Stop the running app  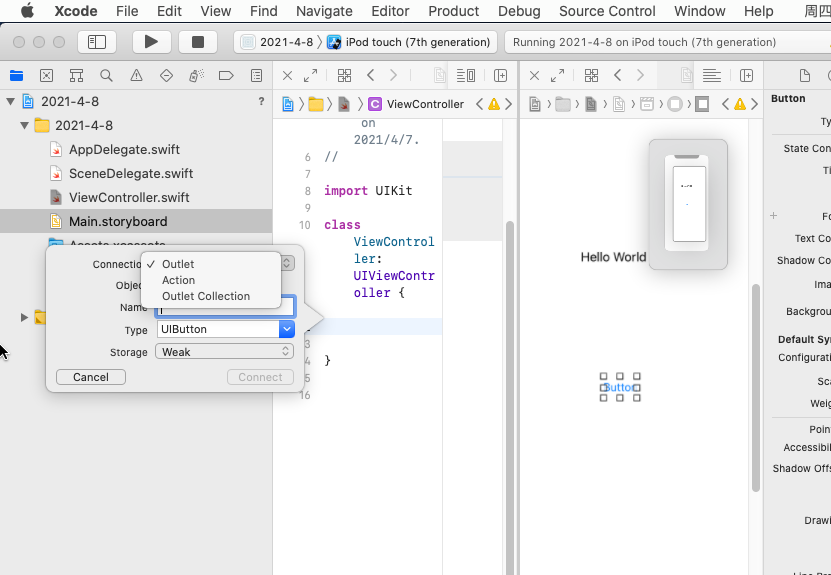pos(198,42)
